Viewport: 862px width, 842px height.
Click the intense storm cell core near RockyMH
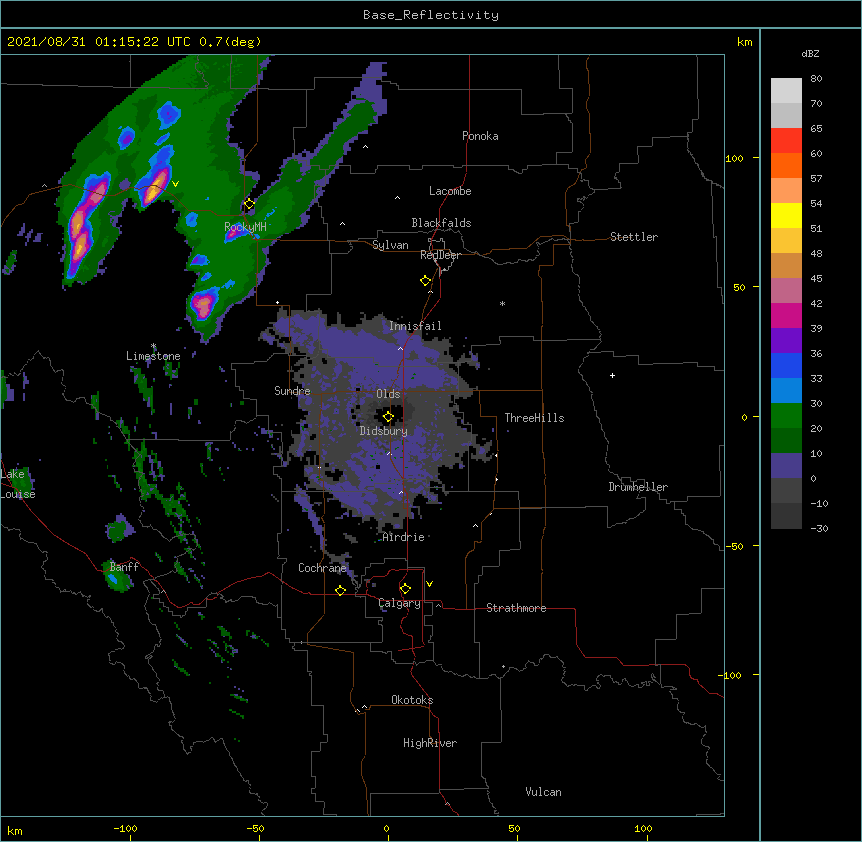click(x=235, y=232)
